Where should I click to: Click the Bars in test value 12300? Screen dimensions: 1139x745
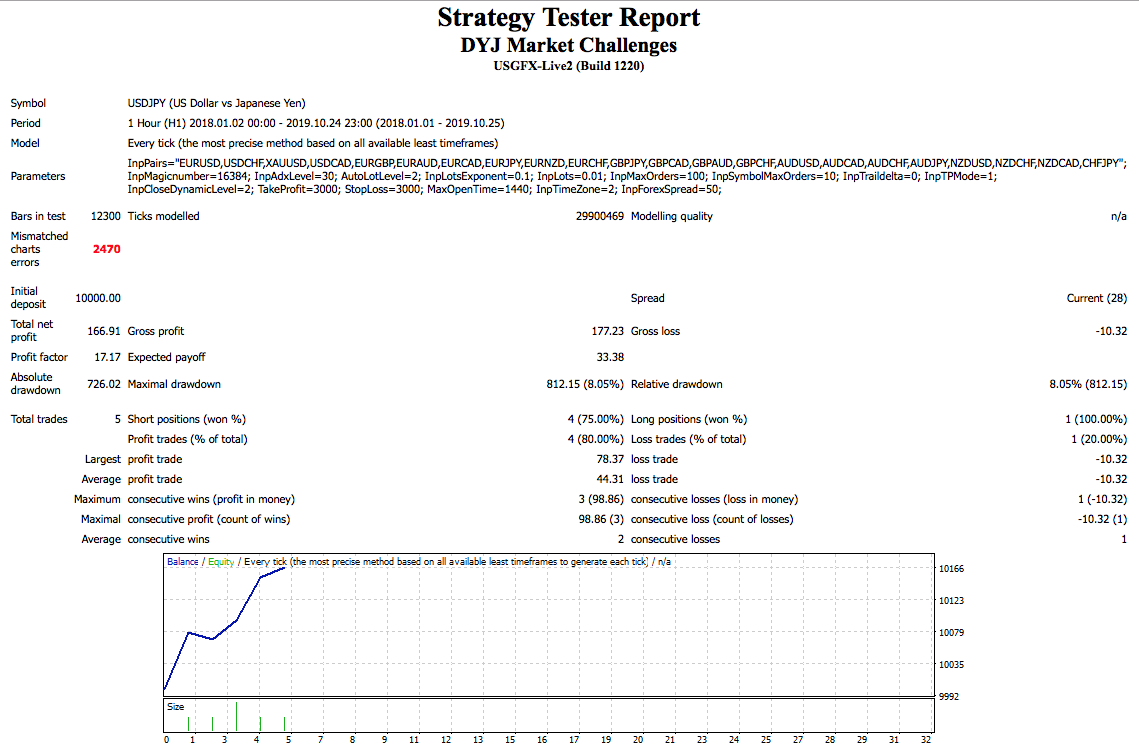pyautogui.click(x=106, y=216)
